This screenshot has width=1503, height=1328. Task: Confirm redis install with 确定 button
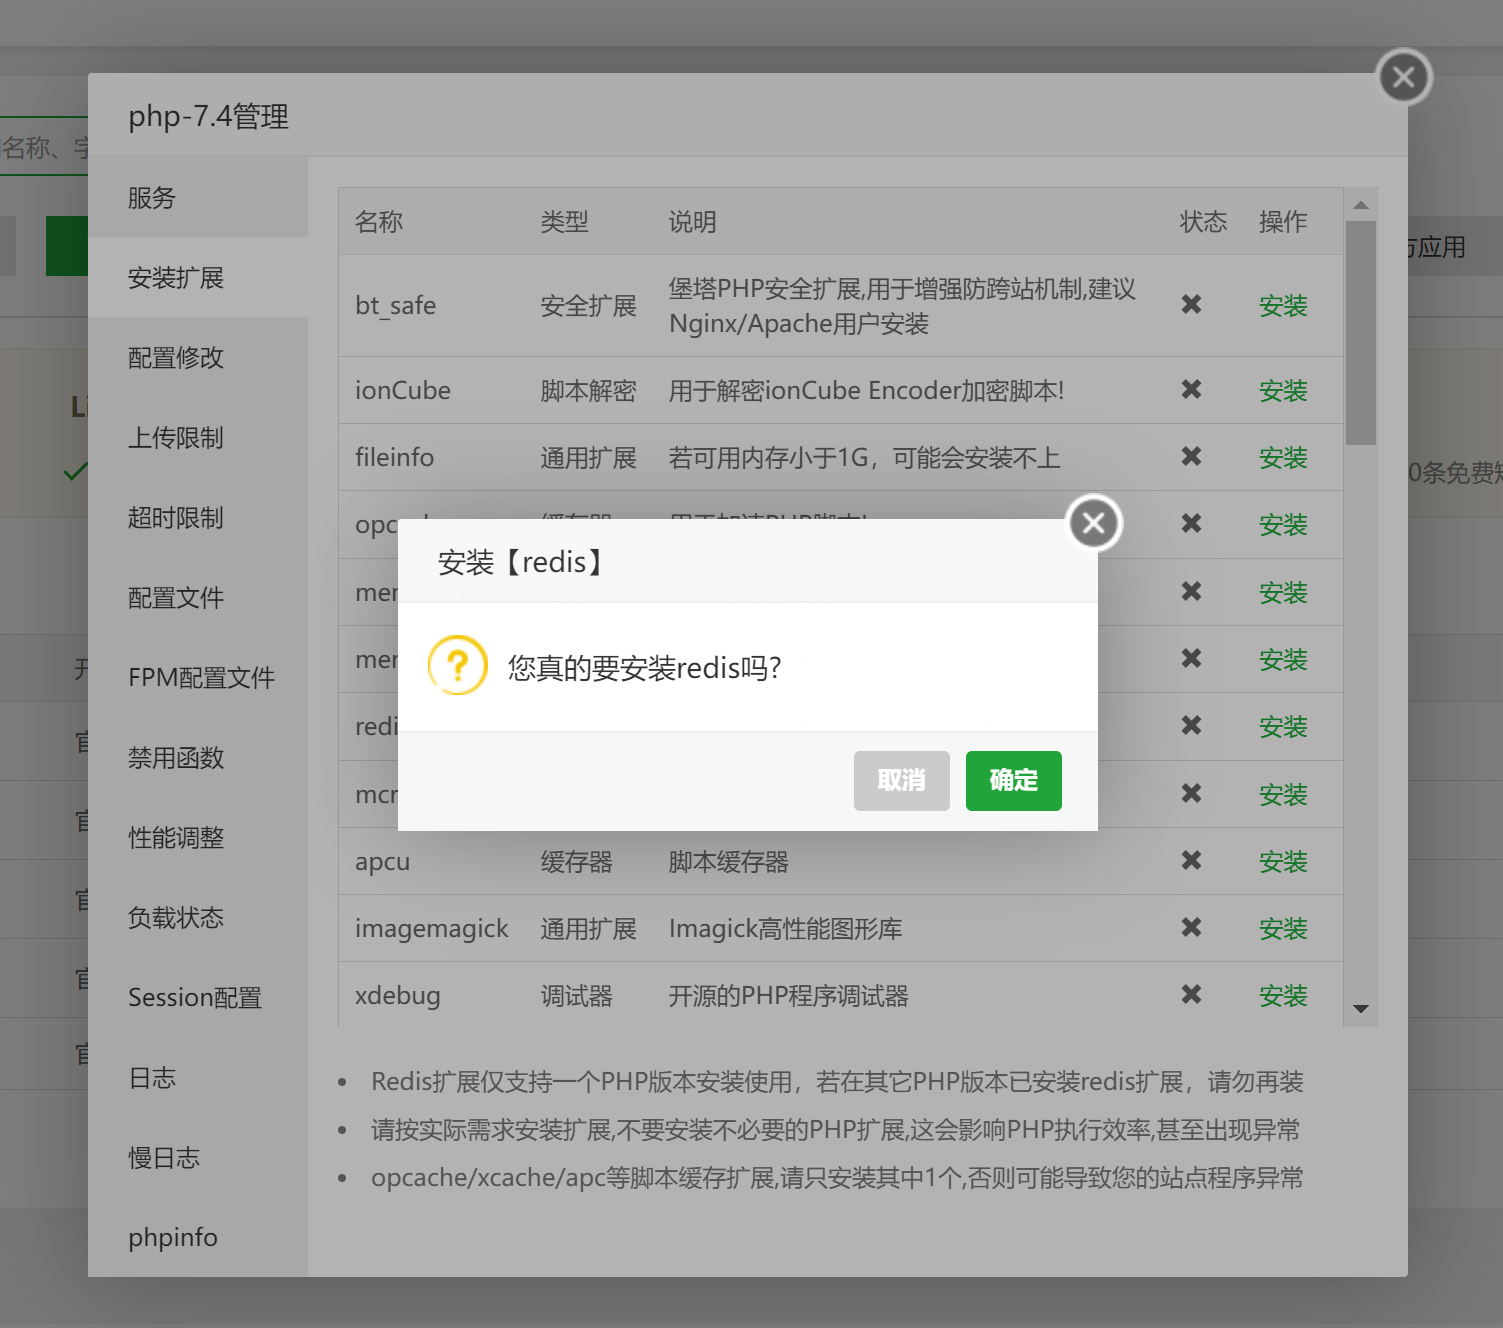pos(1013,780)
